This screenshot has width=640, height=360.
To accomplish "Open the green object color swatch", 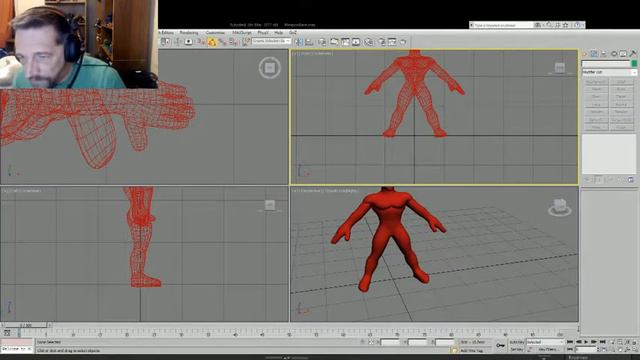I will click(x=634, y=64).
